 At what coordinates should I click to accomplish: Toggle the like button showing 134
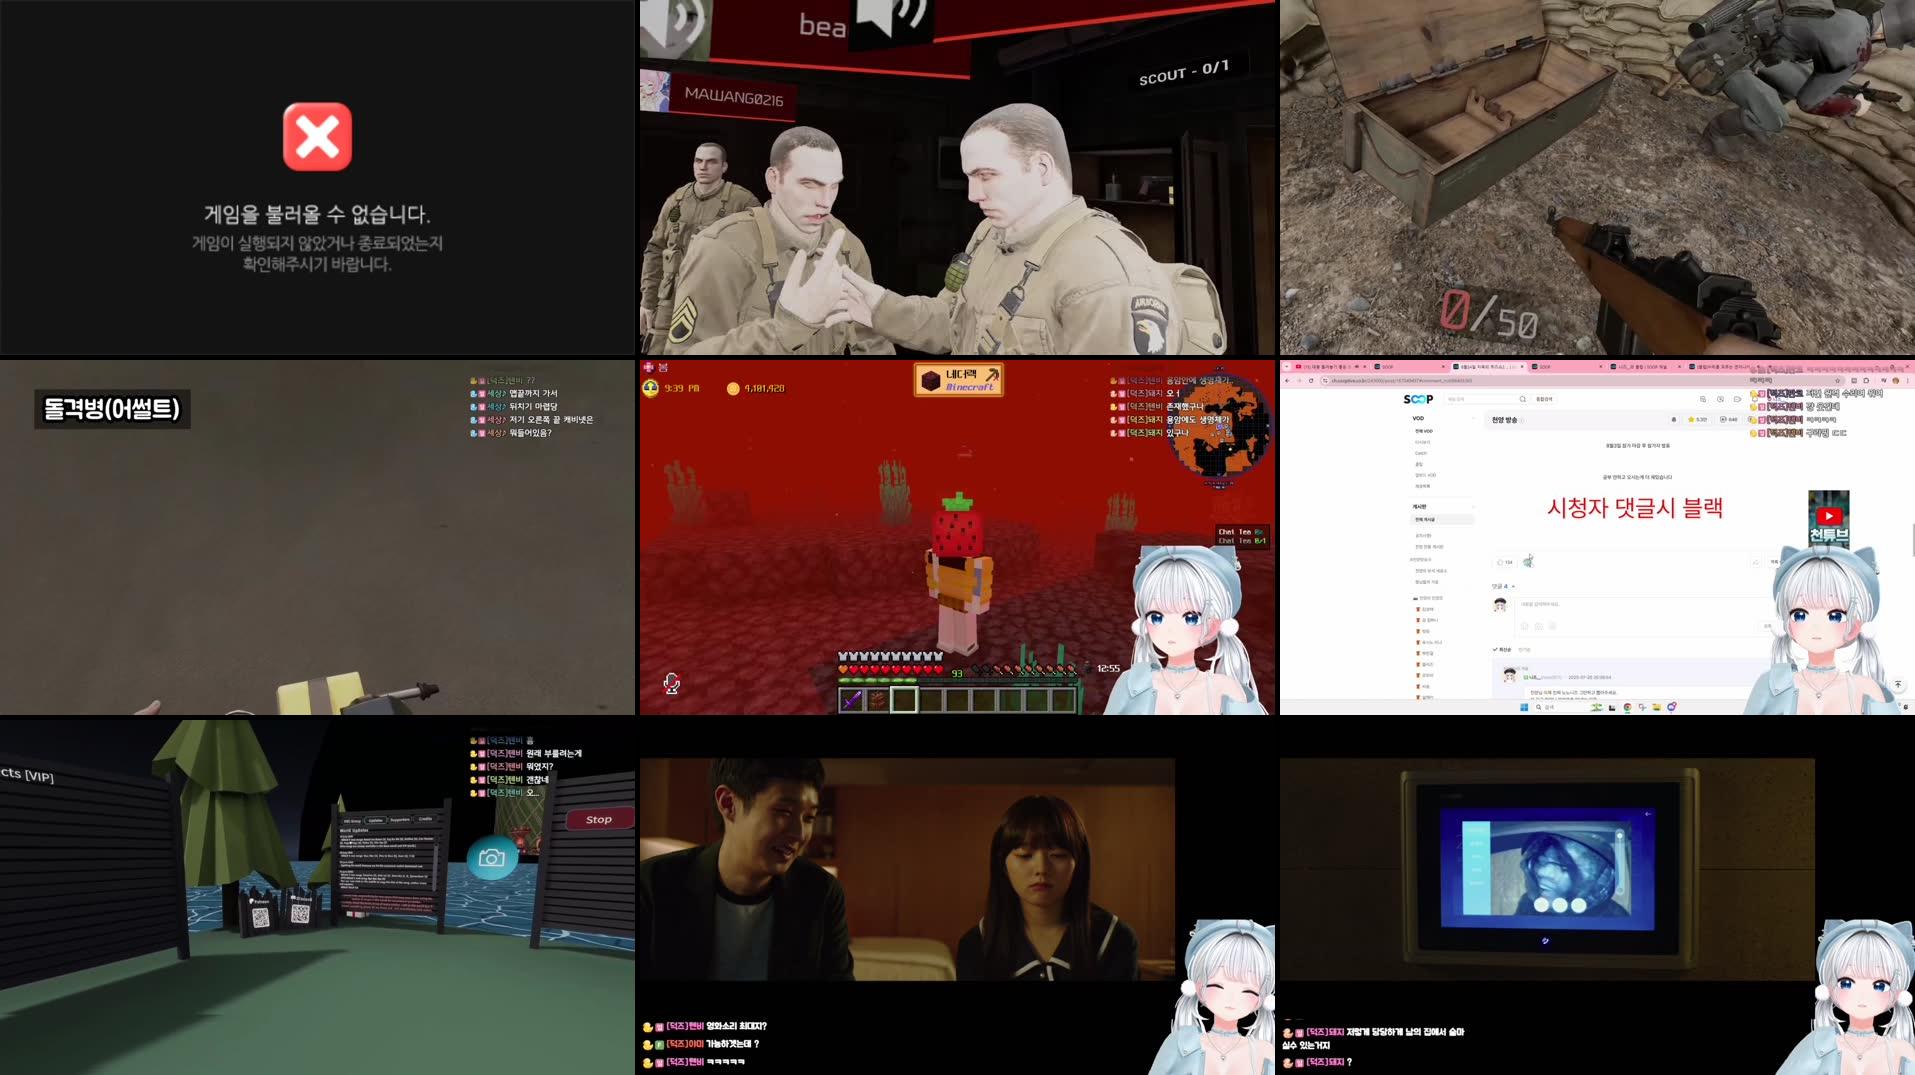click(1503, 562)
